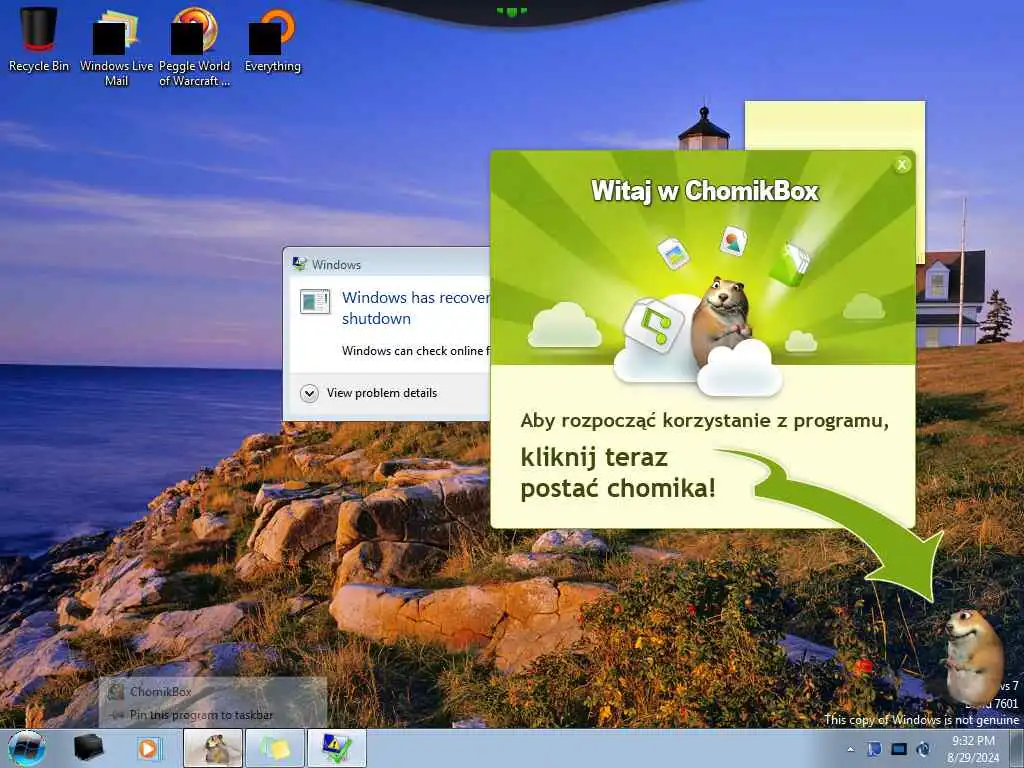Click the Windows dialog title bar
The image size is (1024, 768).
tap(387, 264)
